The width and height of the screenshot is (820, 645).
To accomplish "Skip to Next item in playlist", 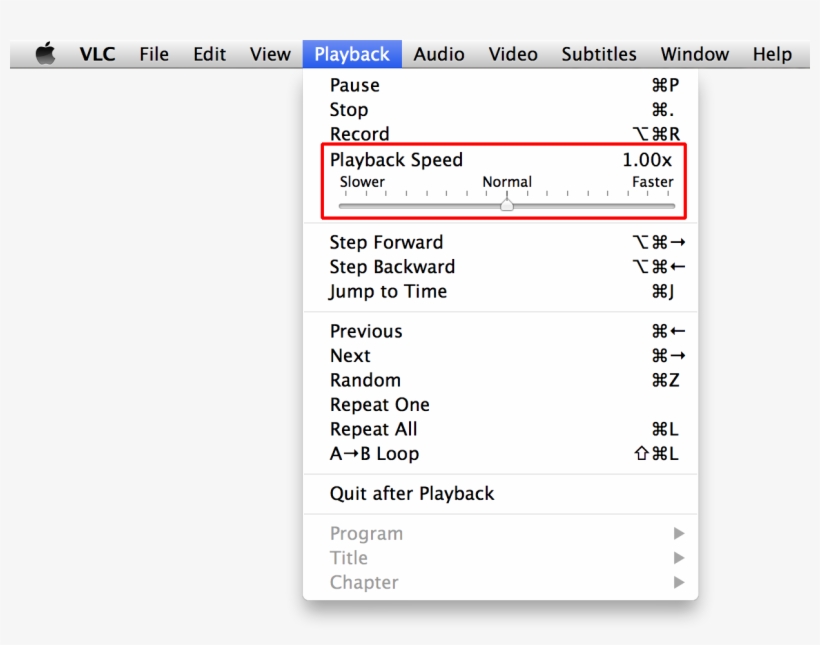I will pyautogui.click(x=350, y=355).
